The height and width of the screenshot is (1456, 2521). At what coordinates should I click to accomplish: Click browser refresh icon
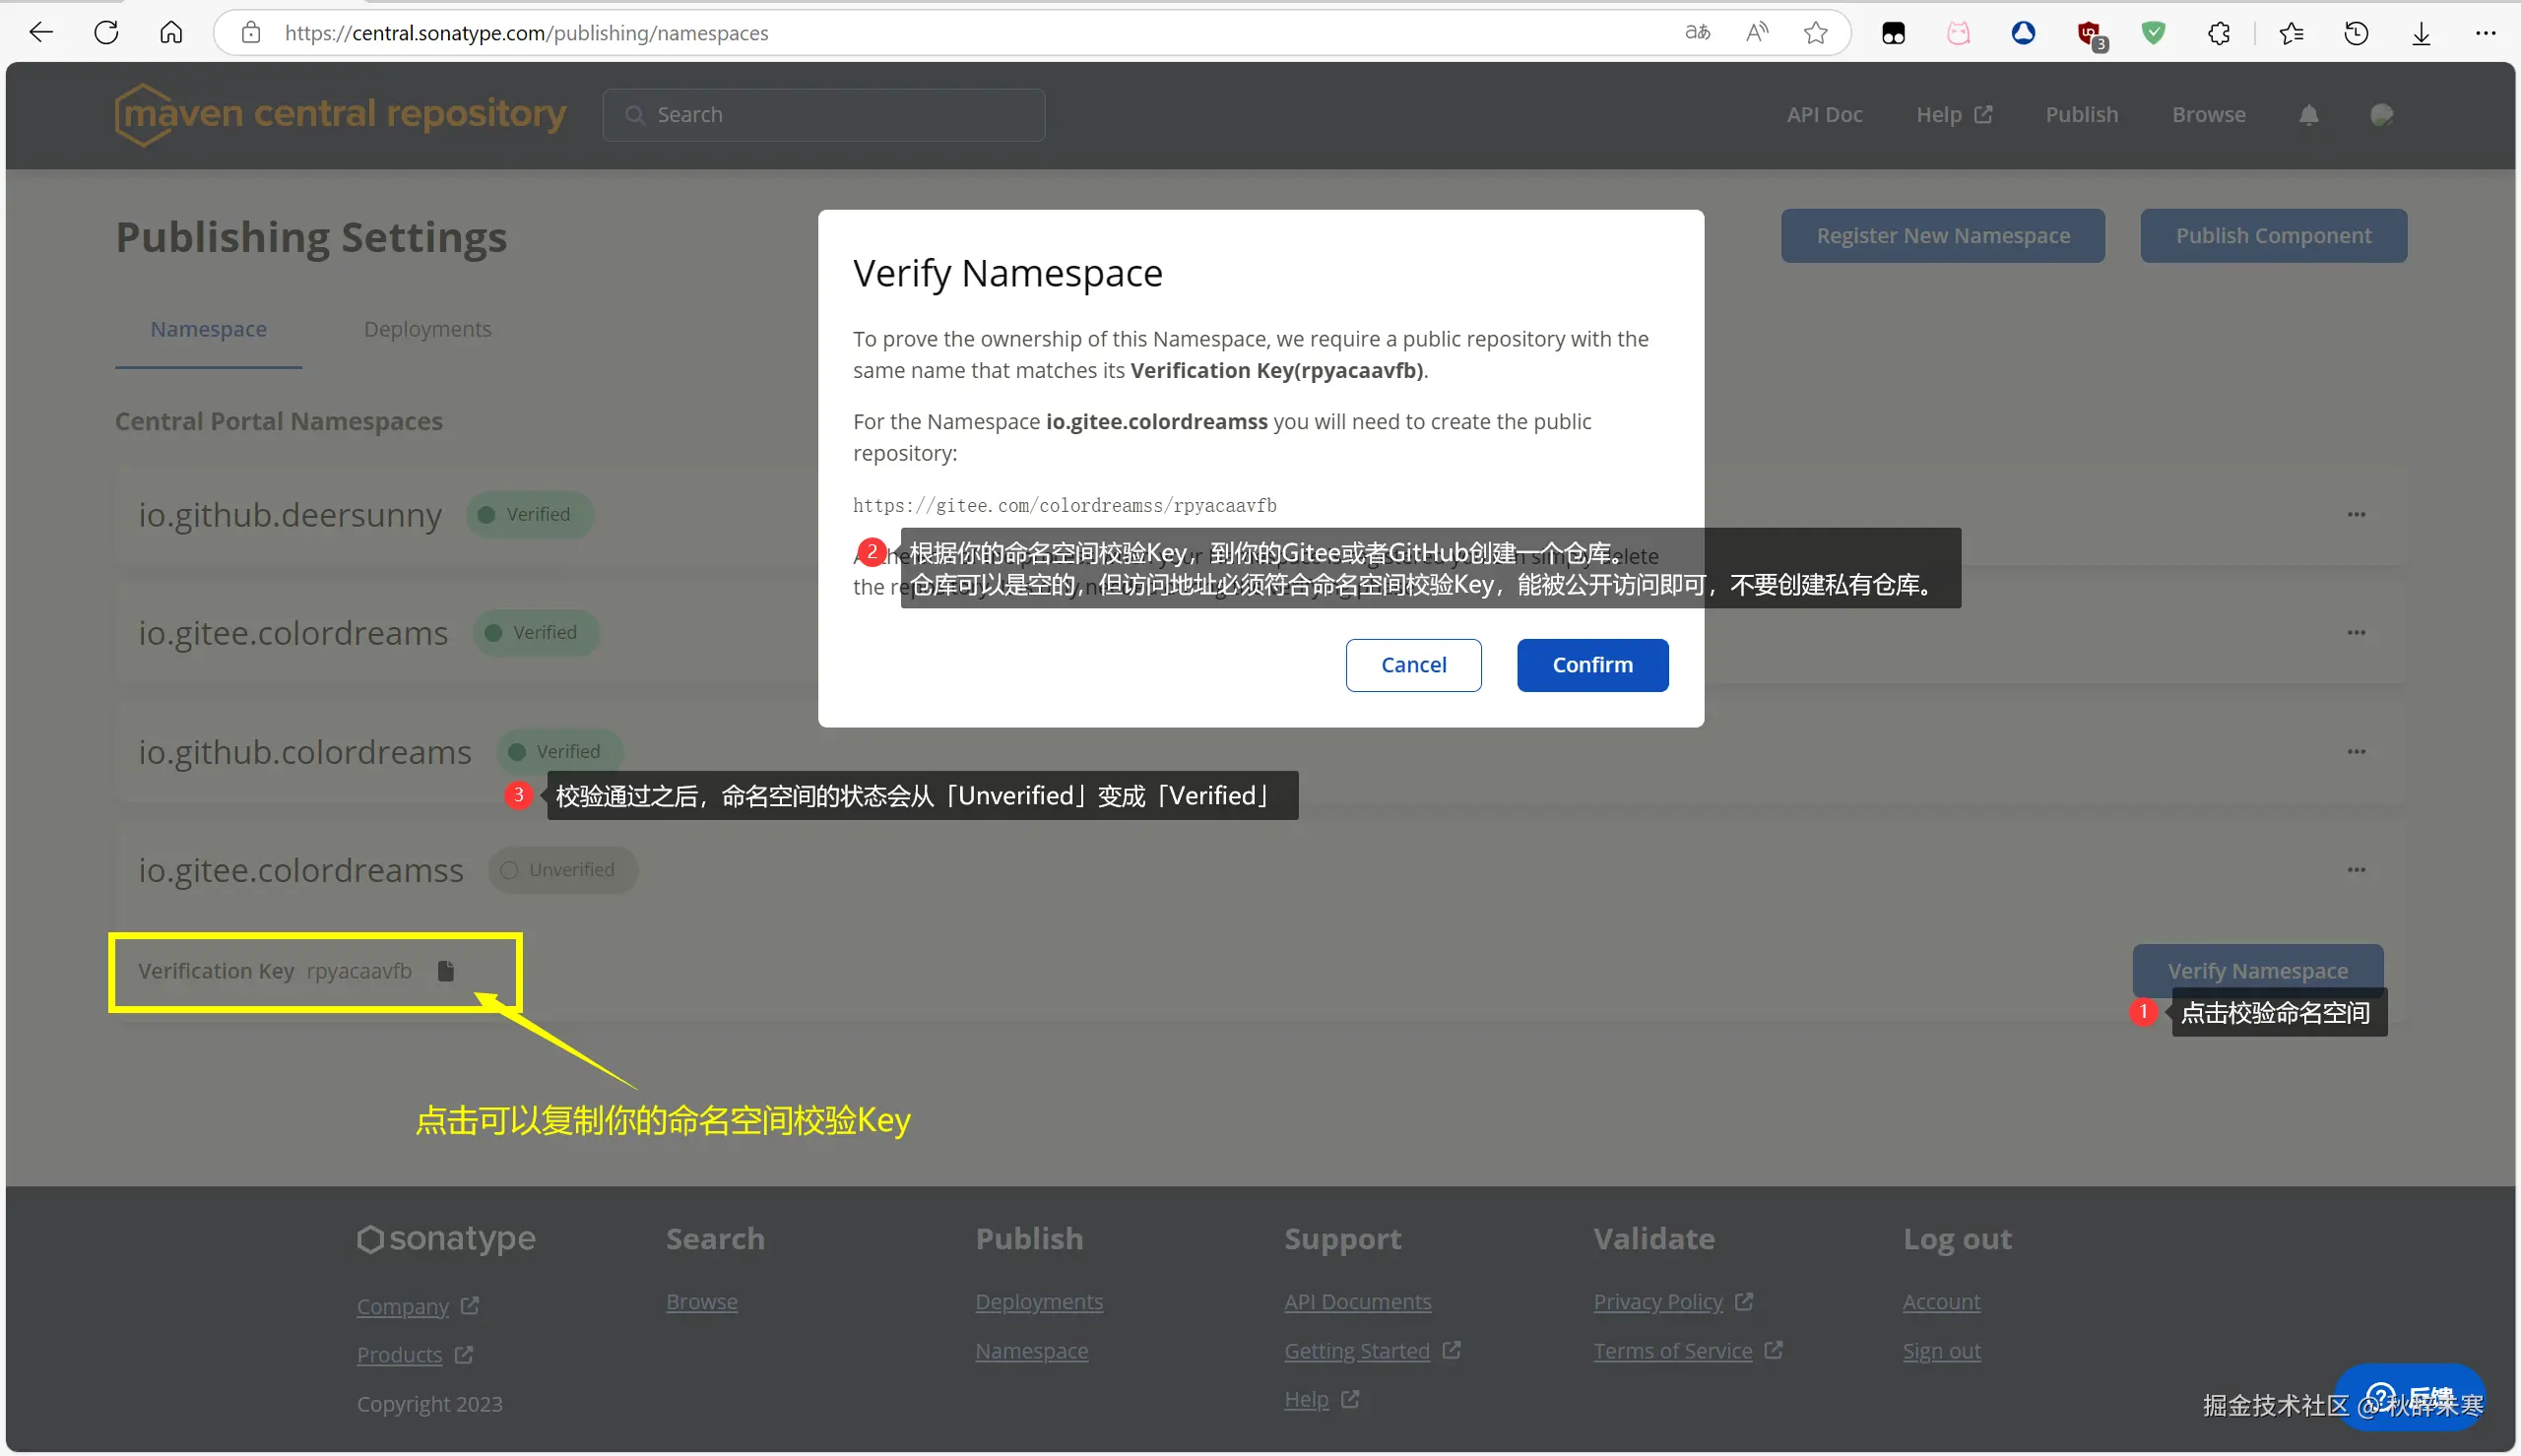coord(106,33)
